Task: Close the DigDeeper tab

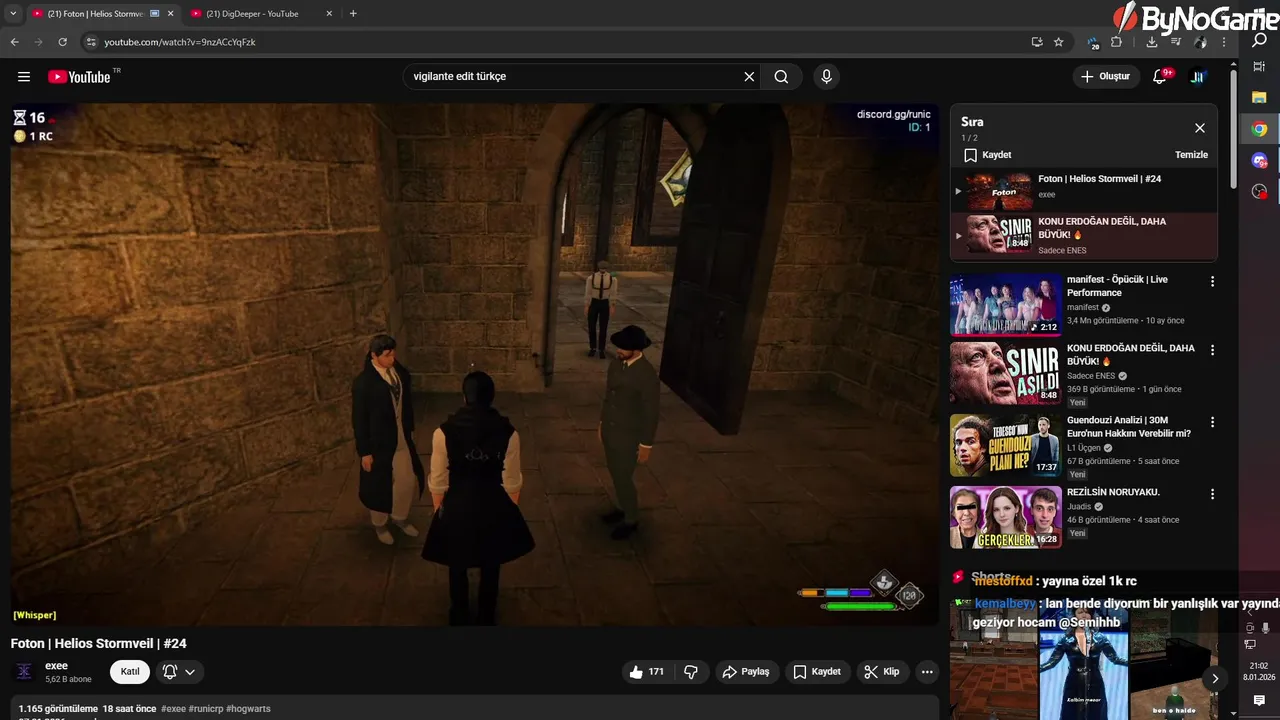Action: coord(329,14)
